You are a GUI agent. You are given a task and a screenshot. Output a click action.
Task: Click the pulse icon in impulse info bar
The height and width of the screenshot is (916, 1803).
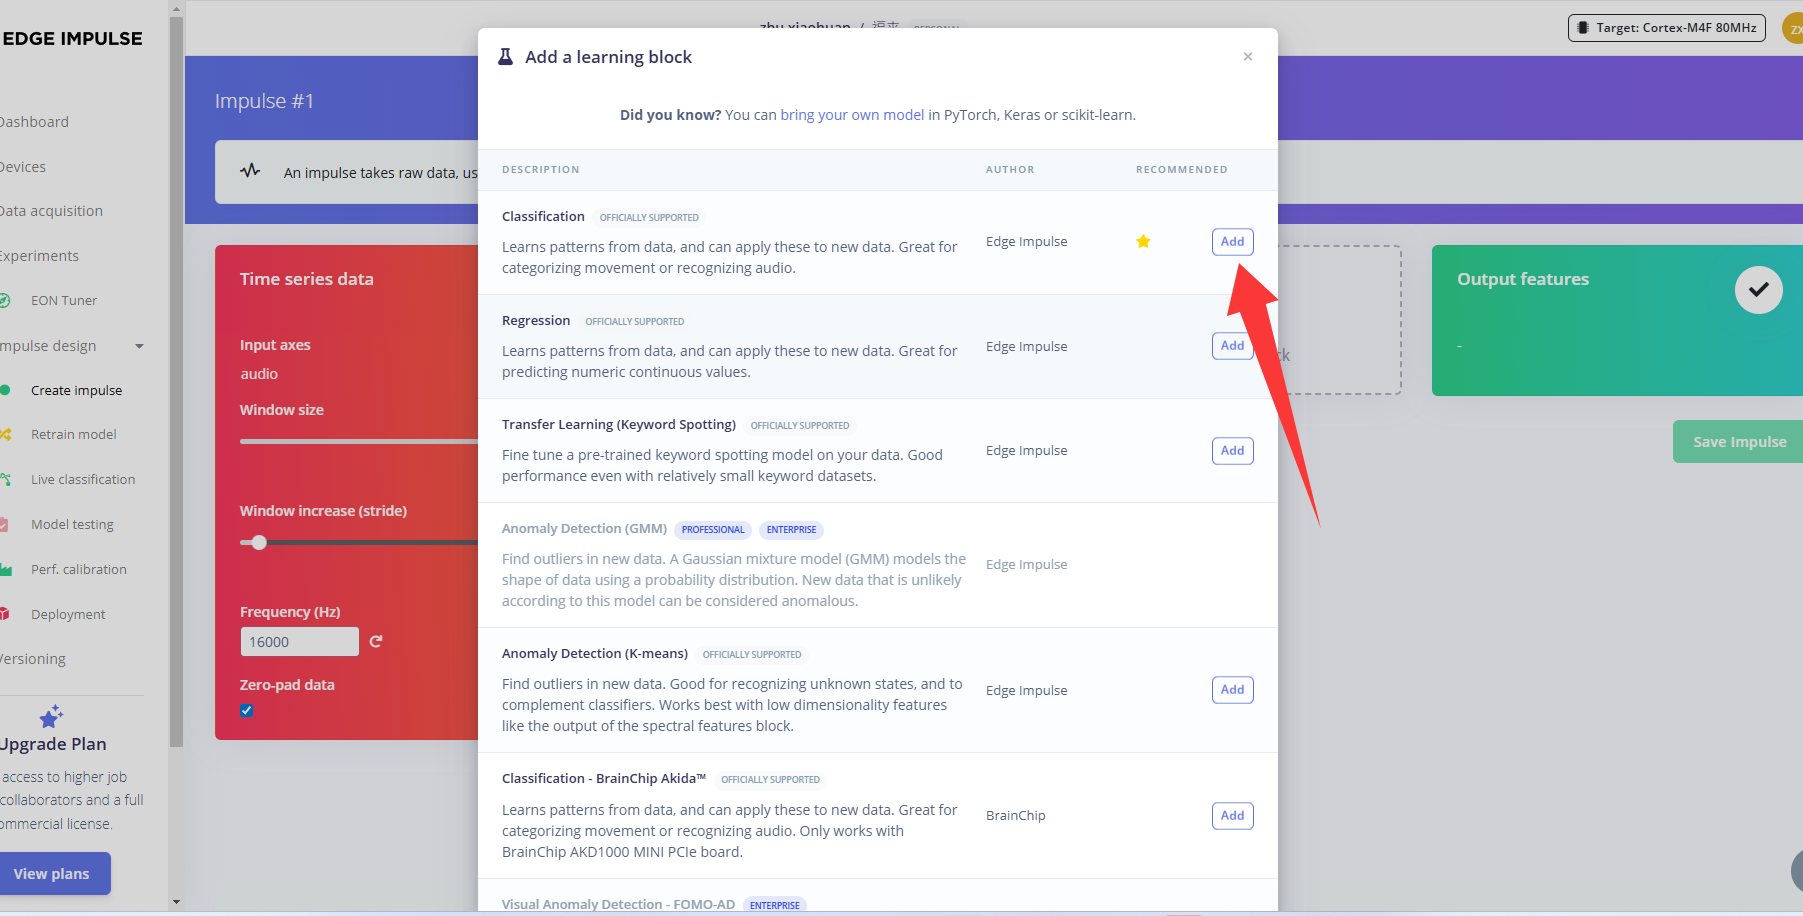pos(250,171)
